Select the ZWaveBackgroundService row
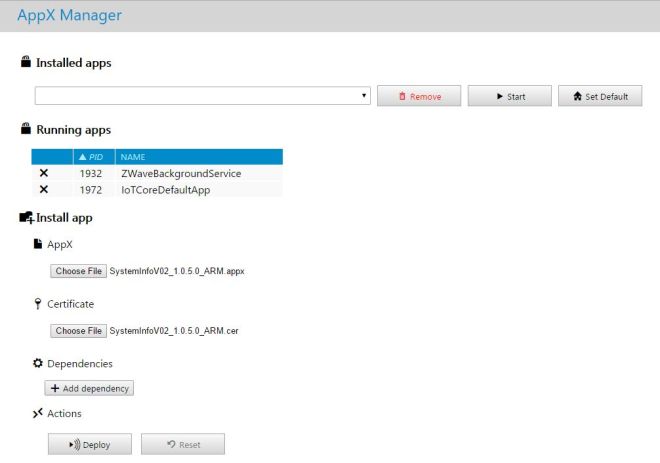The width and height of the screenshot is (660, 463). [174, 173]
